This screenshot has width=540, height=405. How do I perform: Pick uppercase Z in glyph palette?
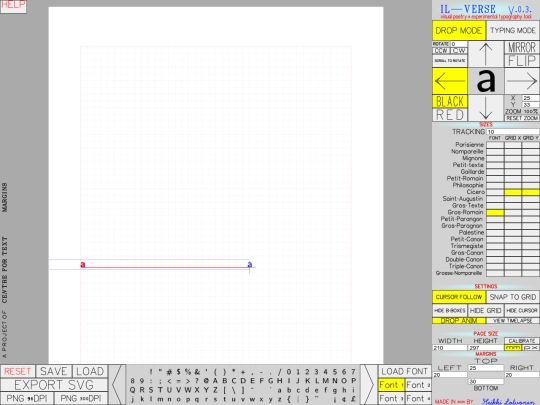tap(216, 390)
